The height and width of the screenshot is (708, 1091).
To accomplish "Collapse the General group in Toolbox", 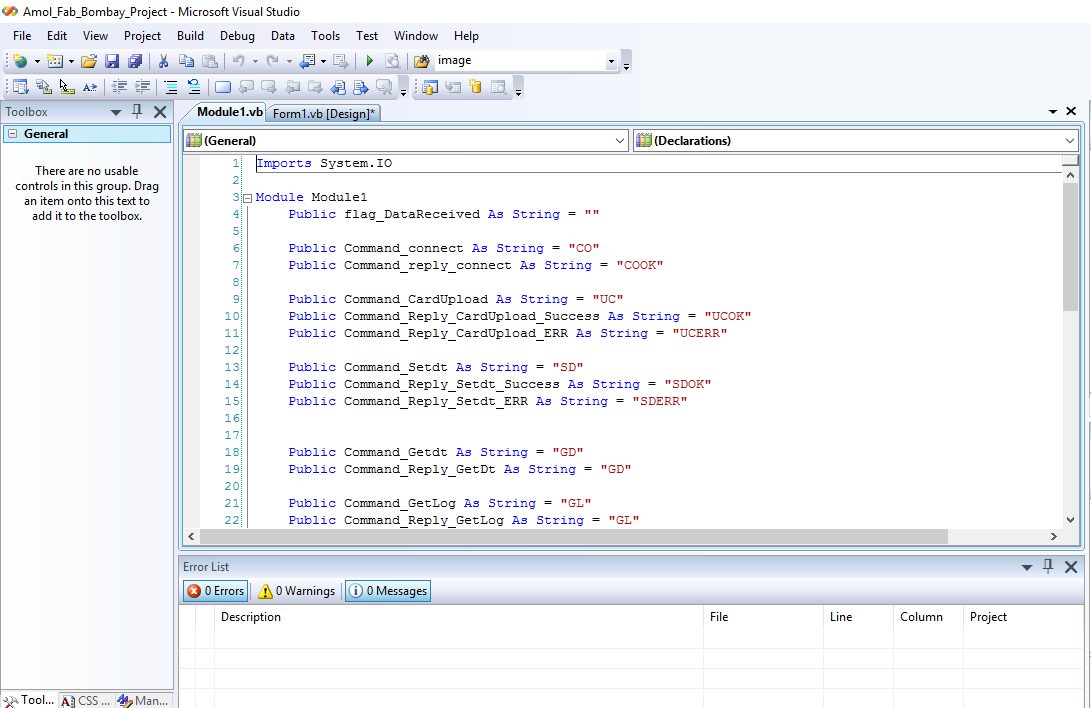I will [12, 134].
